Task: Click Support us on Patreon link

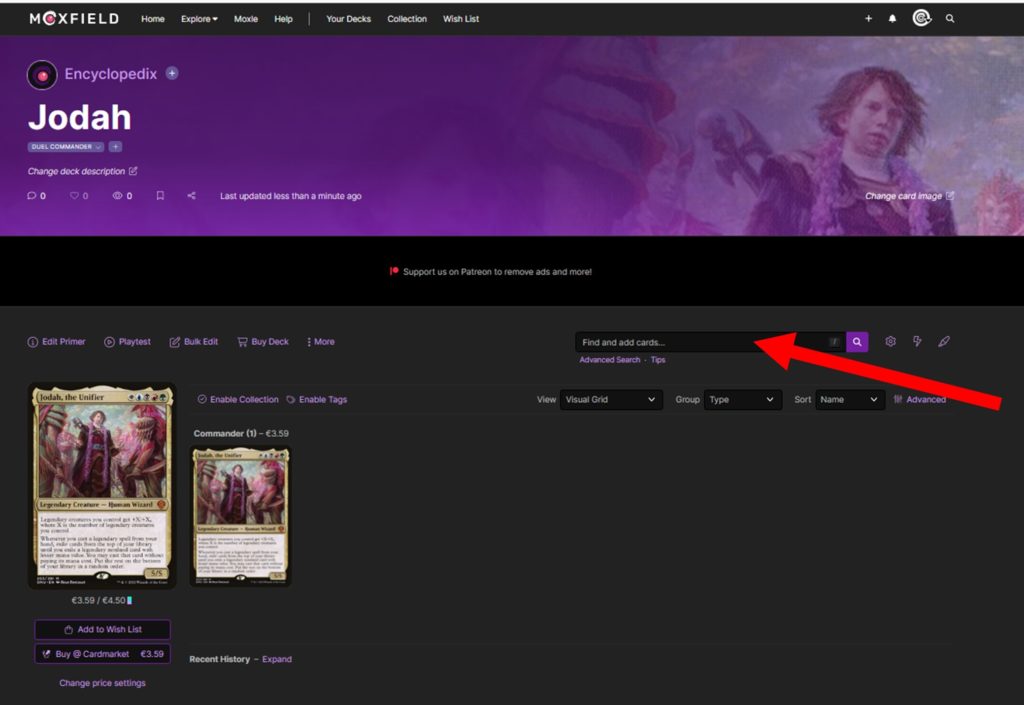Action: click(x=497, y=272)
